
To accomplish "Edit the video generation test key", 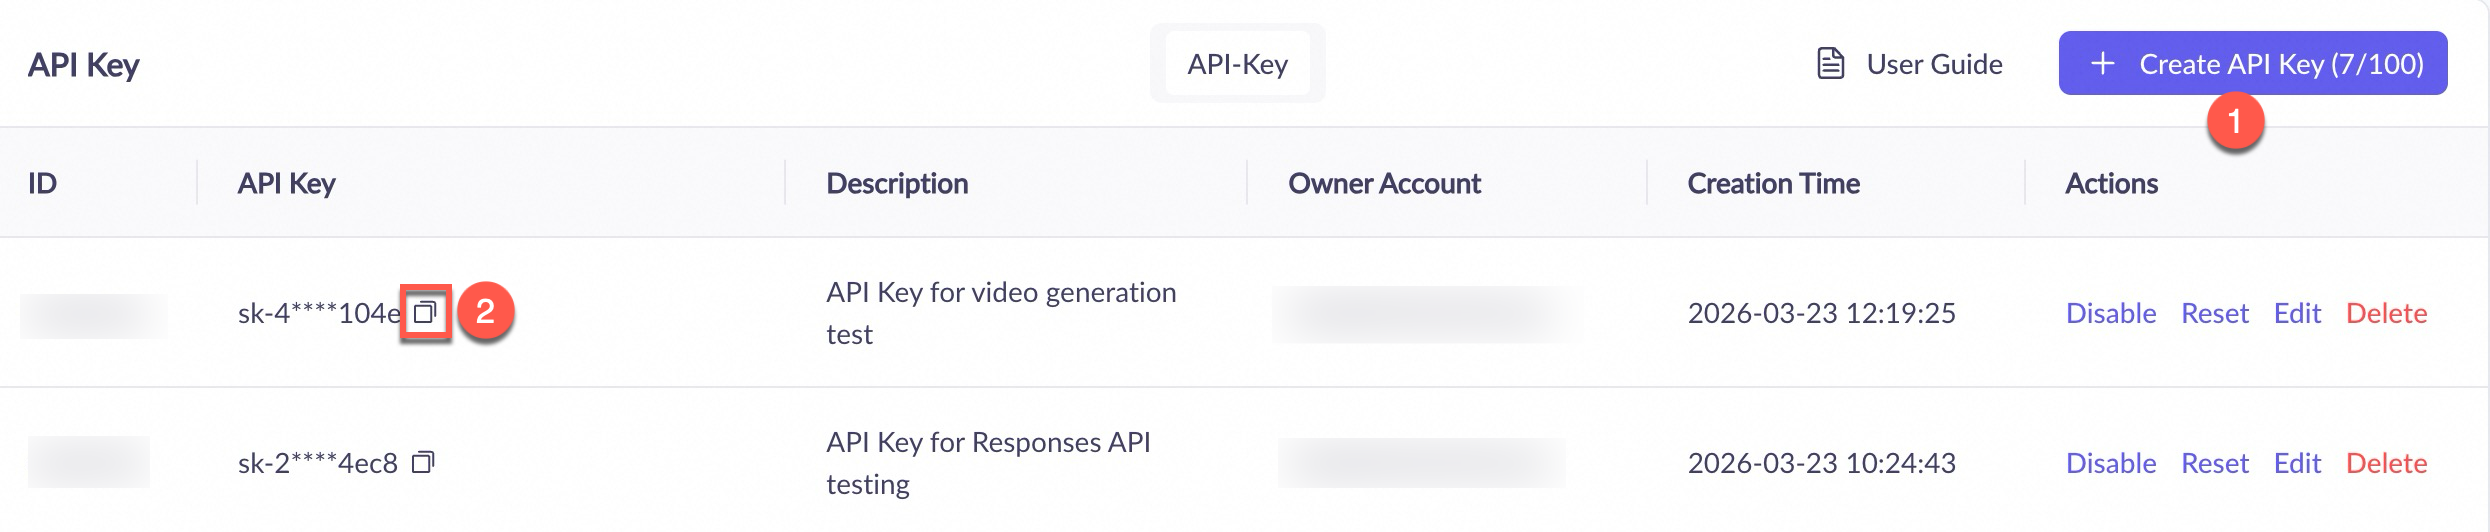I will coord(2297,313).
